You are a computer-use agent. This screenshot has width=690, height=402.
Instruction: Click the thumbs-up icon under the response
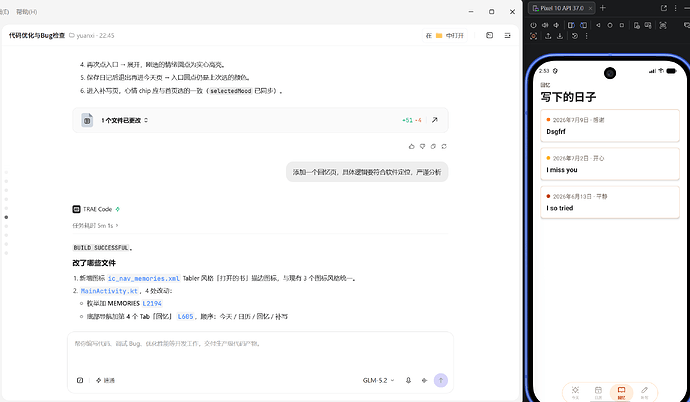(411, 146)
